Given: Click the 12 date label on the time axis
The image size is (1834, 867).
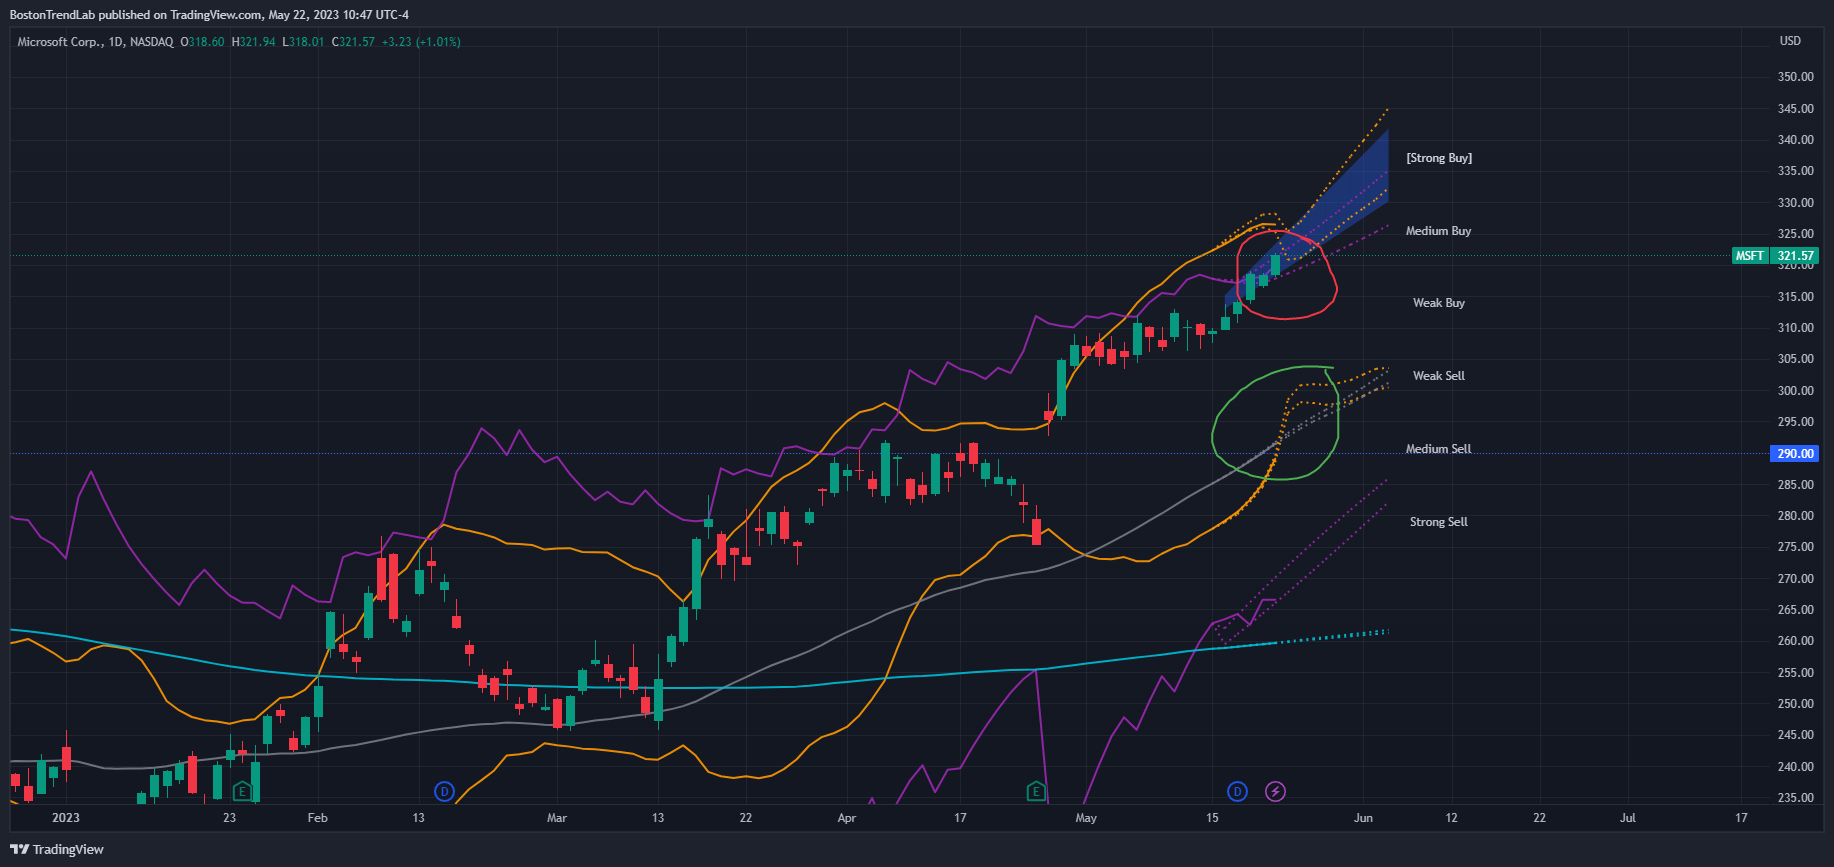Looking at the screenshot, I should 1452,818.
